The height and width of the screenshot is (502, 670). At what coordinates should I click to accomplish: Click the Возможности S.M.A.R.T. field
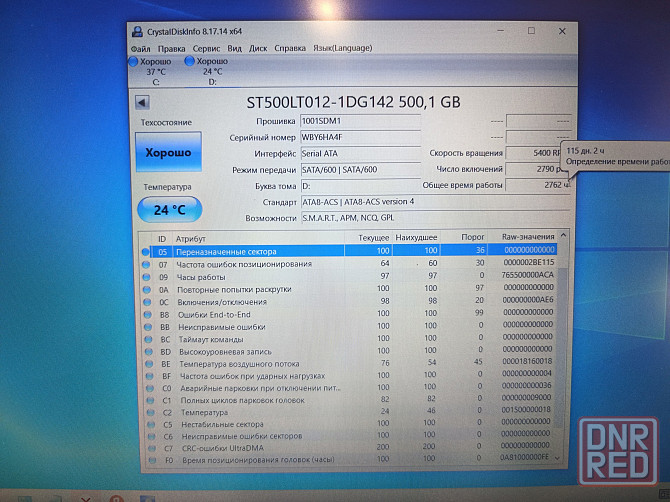tap(435, 218)
